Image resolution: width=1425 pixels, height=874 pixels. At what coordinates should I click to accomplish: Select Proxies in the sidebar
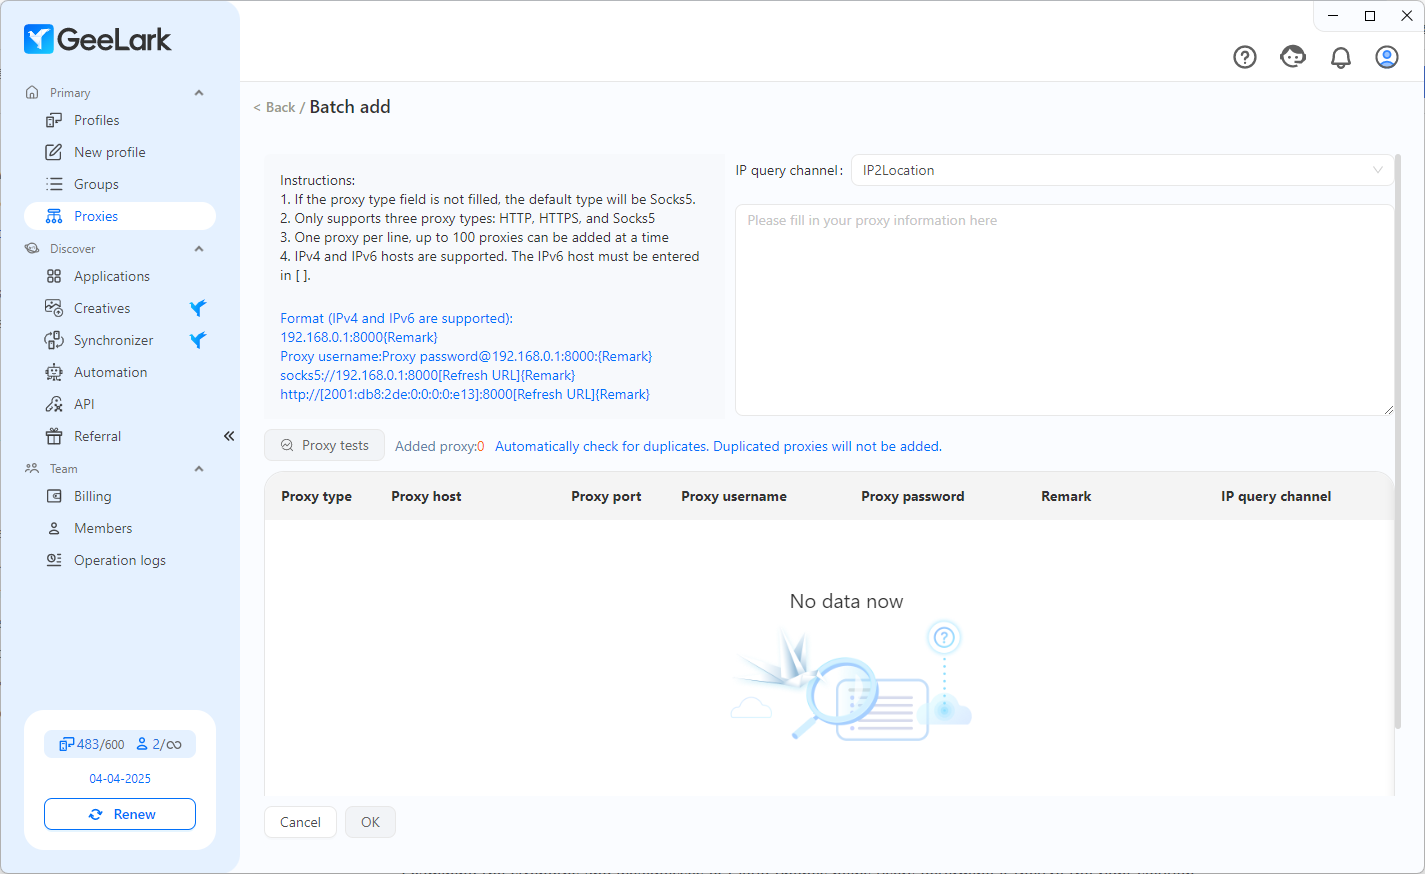120,216
